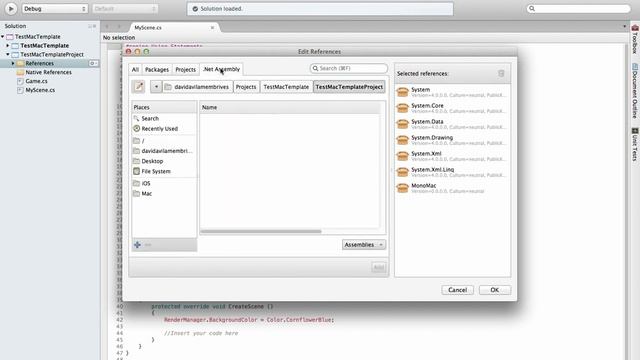Viewport: 640px width, 360px height.
Task: Select the .Net Assembly tab
Action: [x=222, y=69]
